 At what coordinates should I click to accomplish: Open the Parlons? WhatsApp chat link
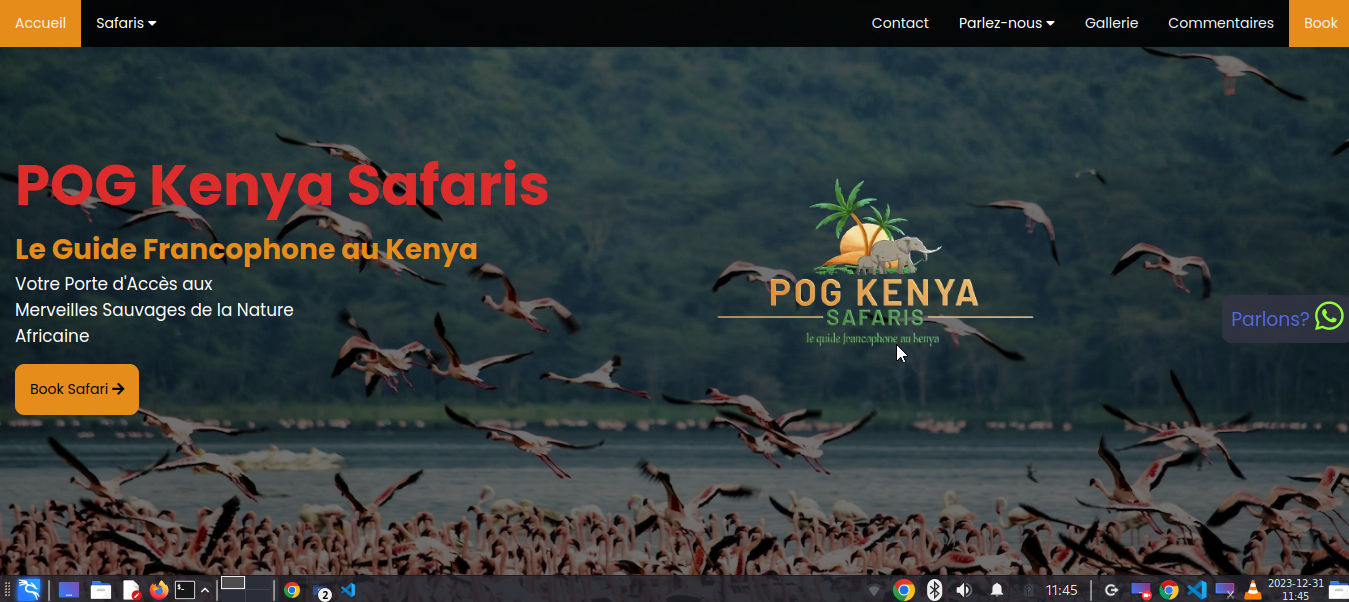(1286, 319)
